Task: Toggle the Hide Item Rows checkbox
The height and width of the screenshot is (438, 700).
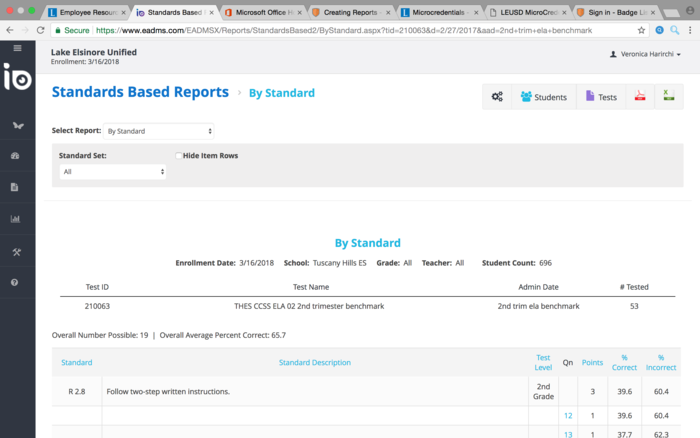Action: point(179,156)
